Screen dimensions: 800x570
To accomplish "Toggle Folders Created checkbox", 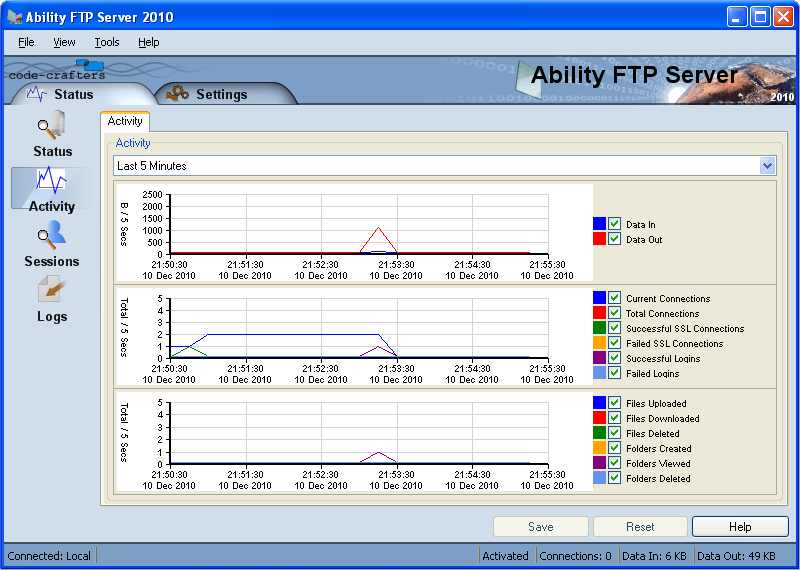I will click(x=614, y=448).
